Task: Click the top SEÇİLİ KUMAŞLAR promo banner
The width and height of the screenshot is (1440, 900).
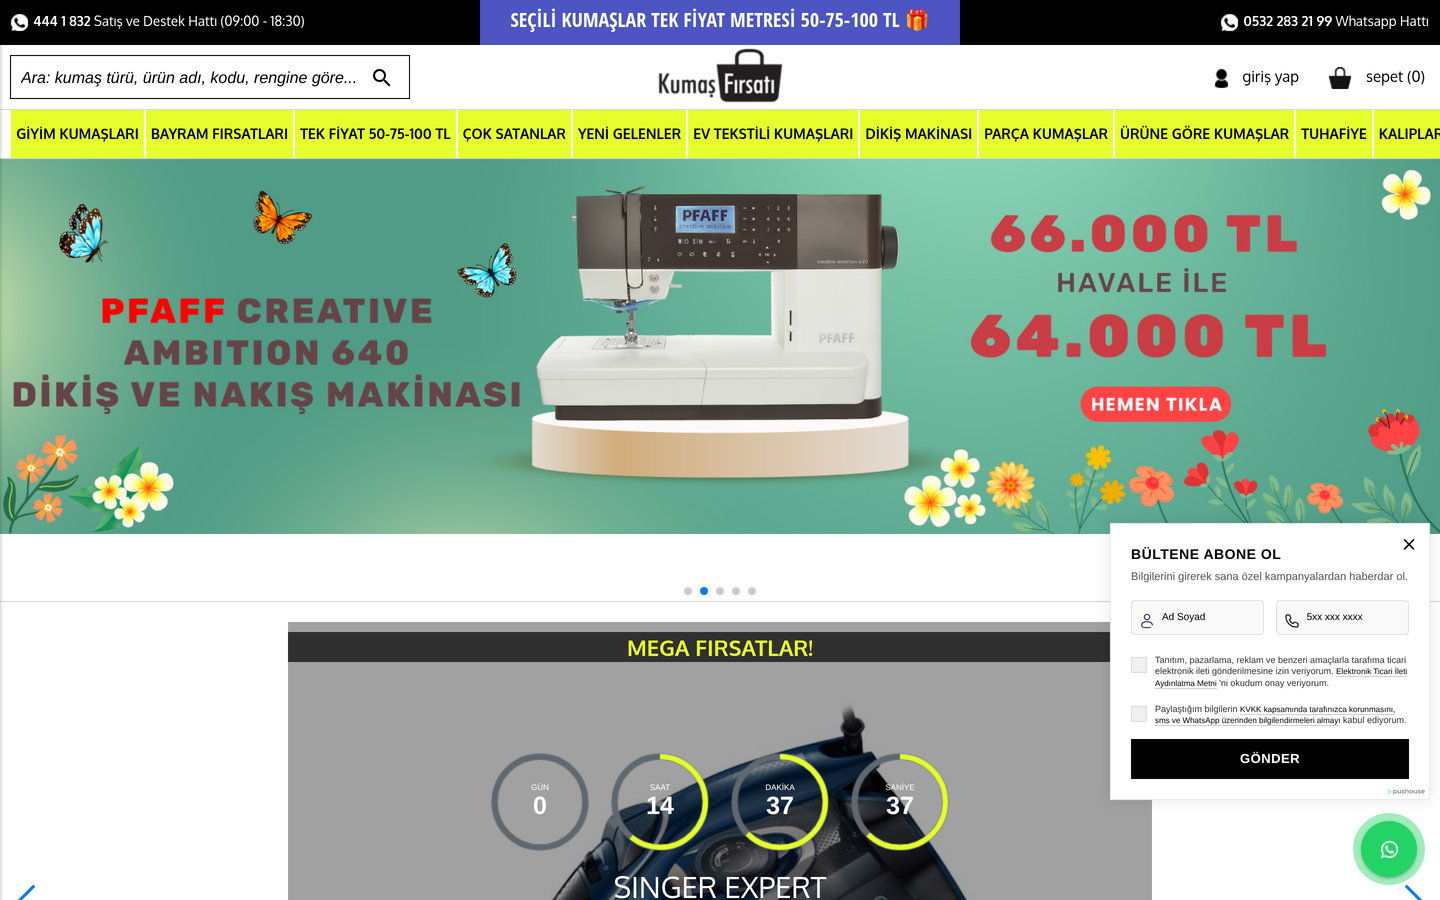Action: point(720,22)
